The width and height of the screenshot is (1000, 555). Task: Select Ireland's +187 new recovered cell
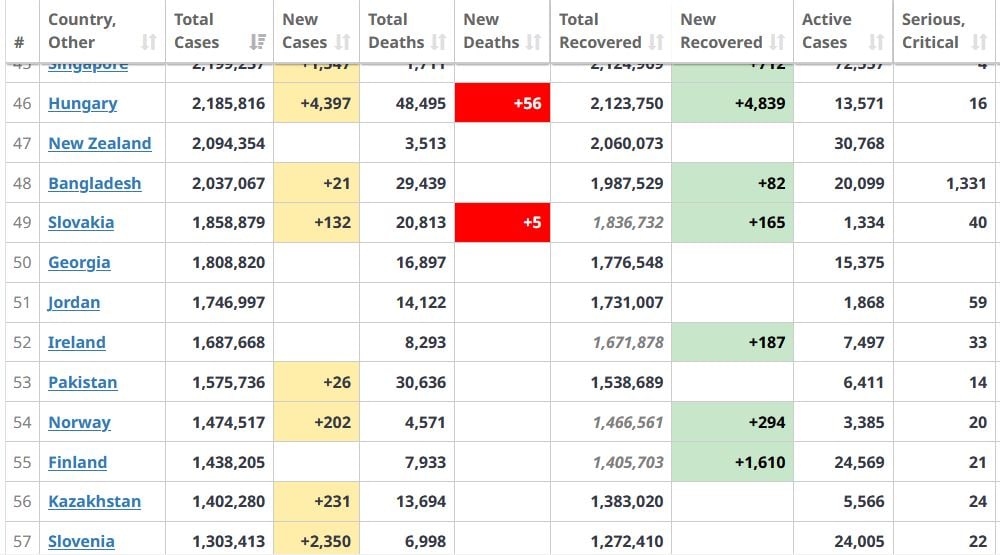coord(732,343)
